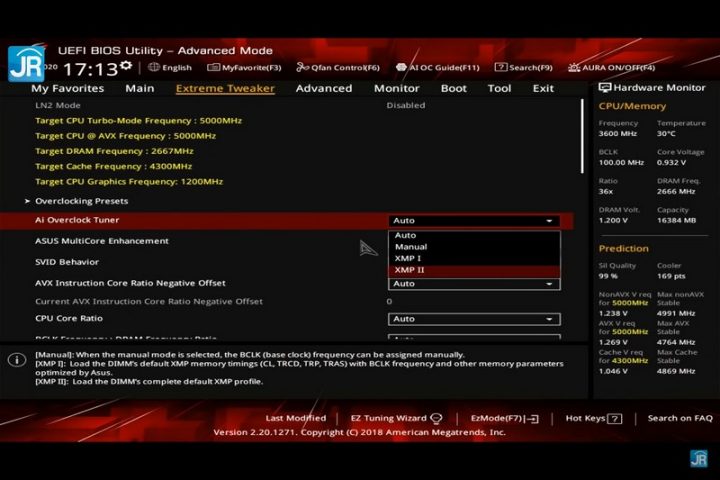Expand Overclocking Presets submenu
This screenshot has height=480, width=720.
coord(81,201)
